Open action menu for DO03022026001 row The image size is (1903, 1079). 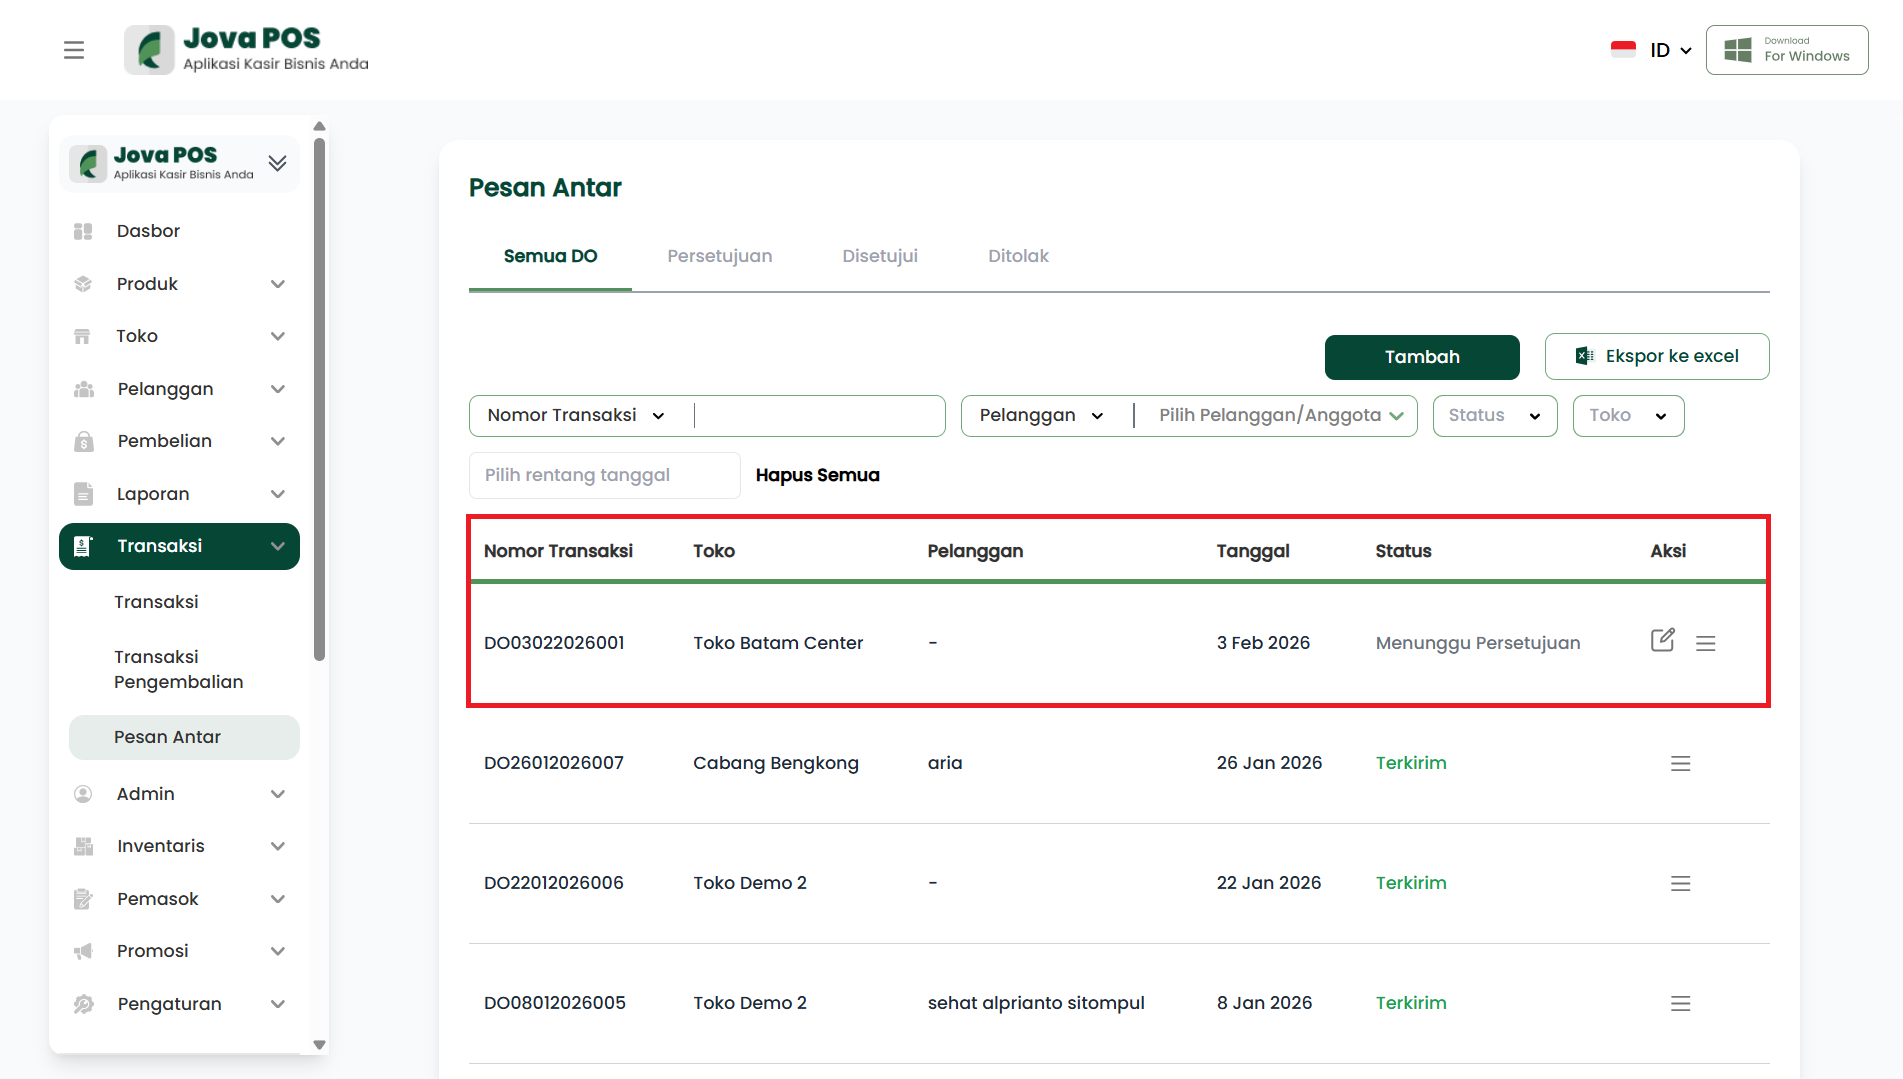1705,643
